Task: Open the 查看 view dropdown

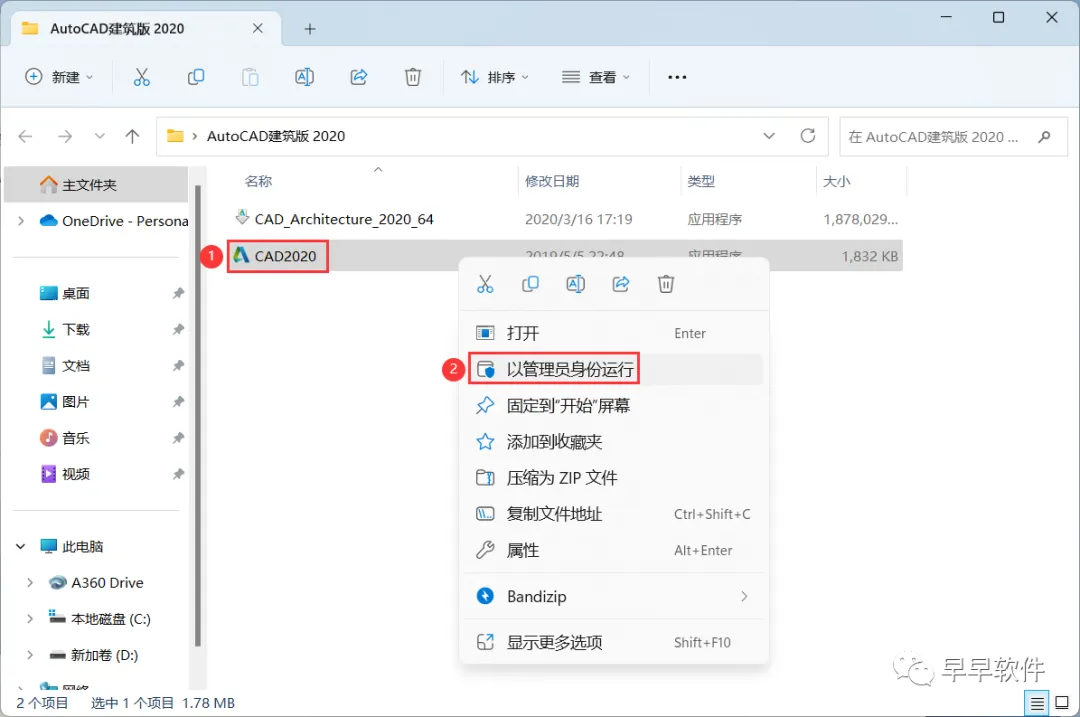Action: [x=596, y=77]
